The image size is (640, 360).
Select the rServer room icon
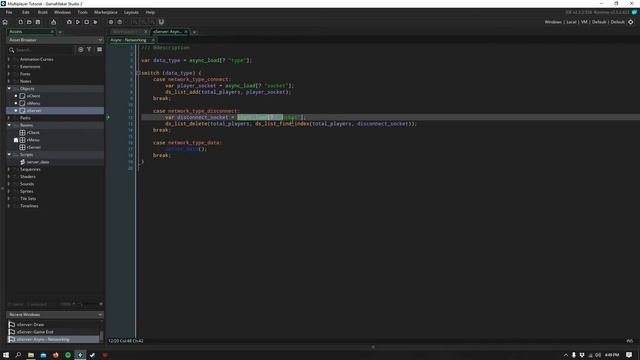click(22, 147)
